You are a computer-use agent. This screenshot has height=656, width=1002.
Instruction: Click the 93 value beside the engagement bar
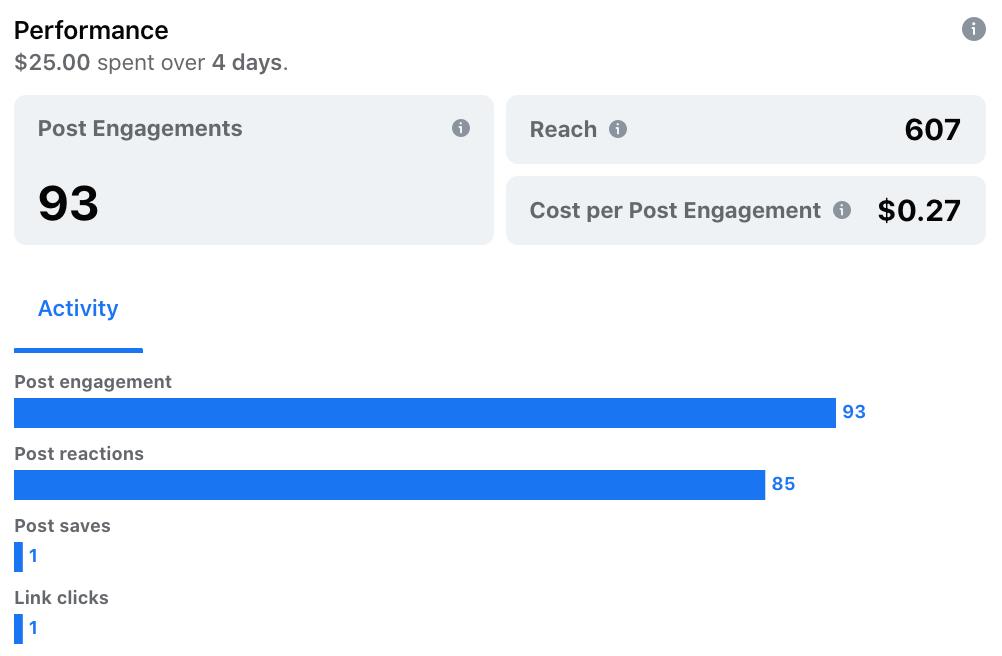[854, 412]
